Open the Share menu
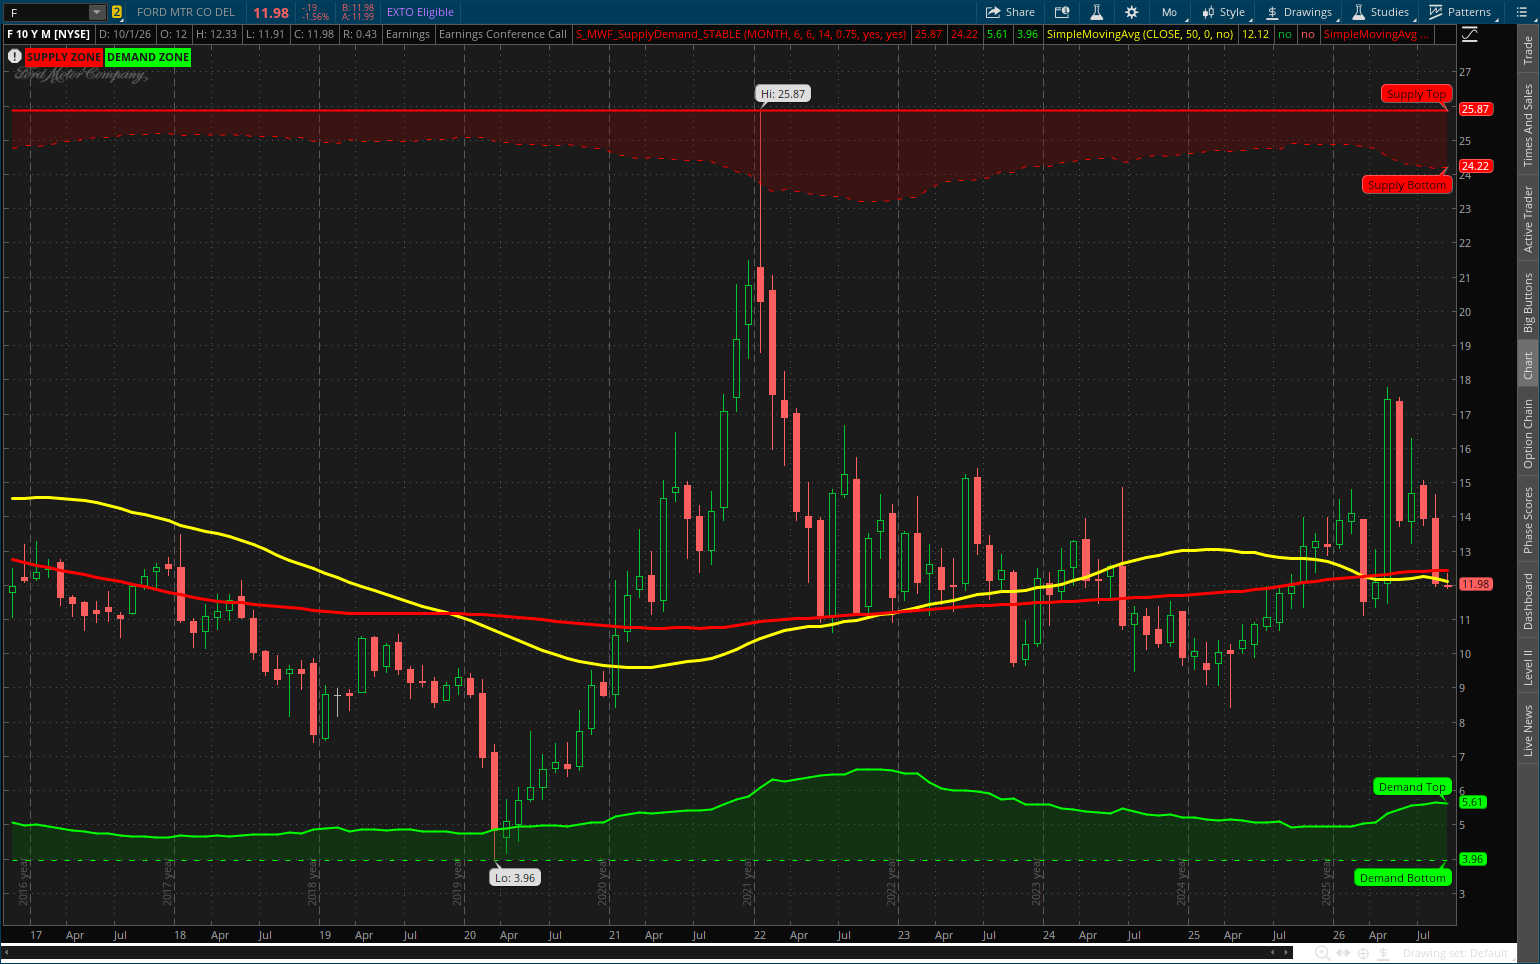Viewport: 1540px width, 964px height. [x=1010, y=12]
